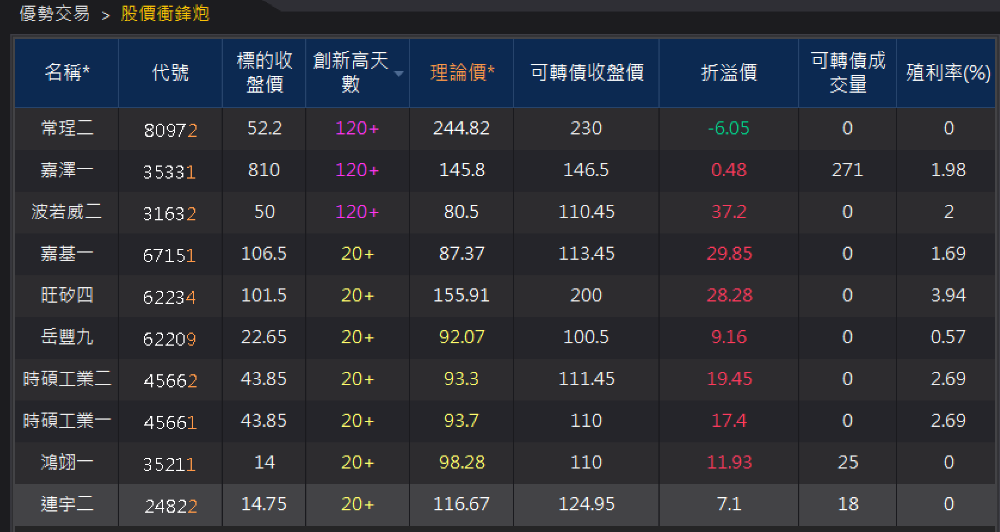Click code 62209

(170, 339)
